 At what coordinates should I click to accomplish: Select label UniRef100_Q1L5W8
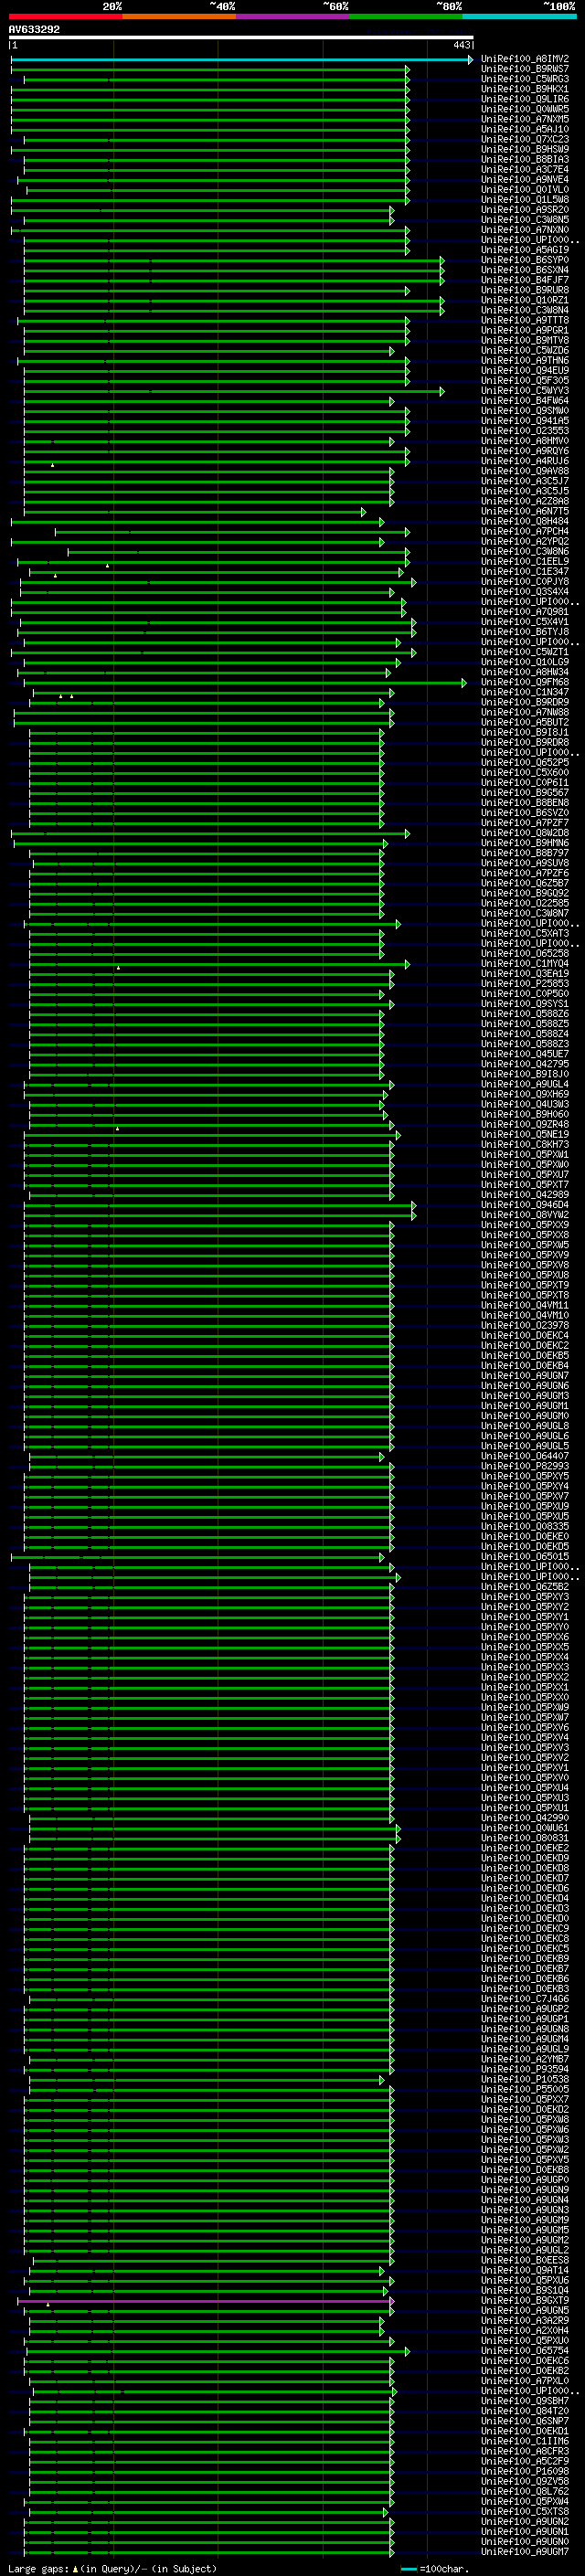[524, 199]
